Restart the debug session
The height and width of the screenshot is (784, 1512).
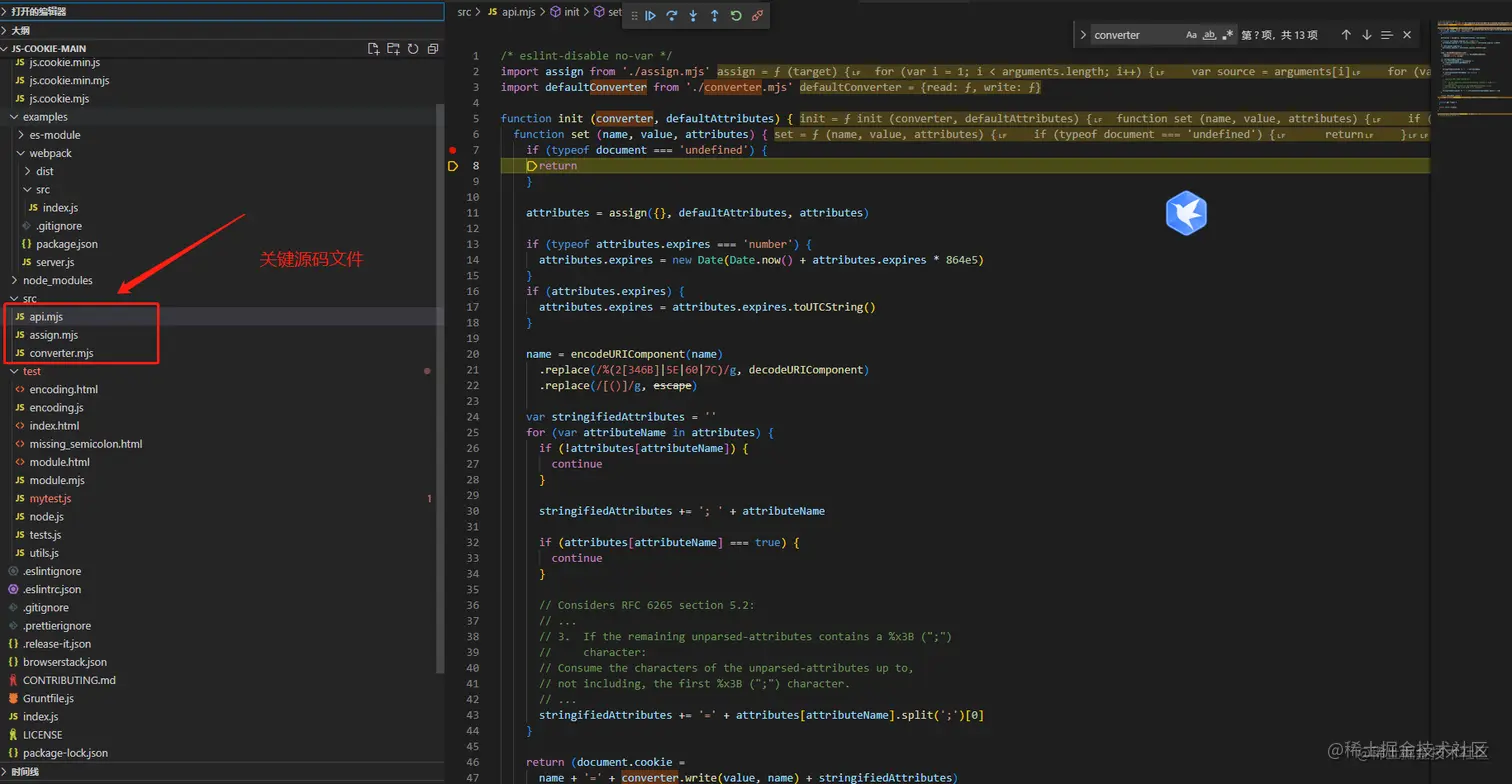coord(736,15)
